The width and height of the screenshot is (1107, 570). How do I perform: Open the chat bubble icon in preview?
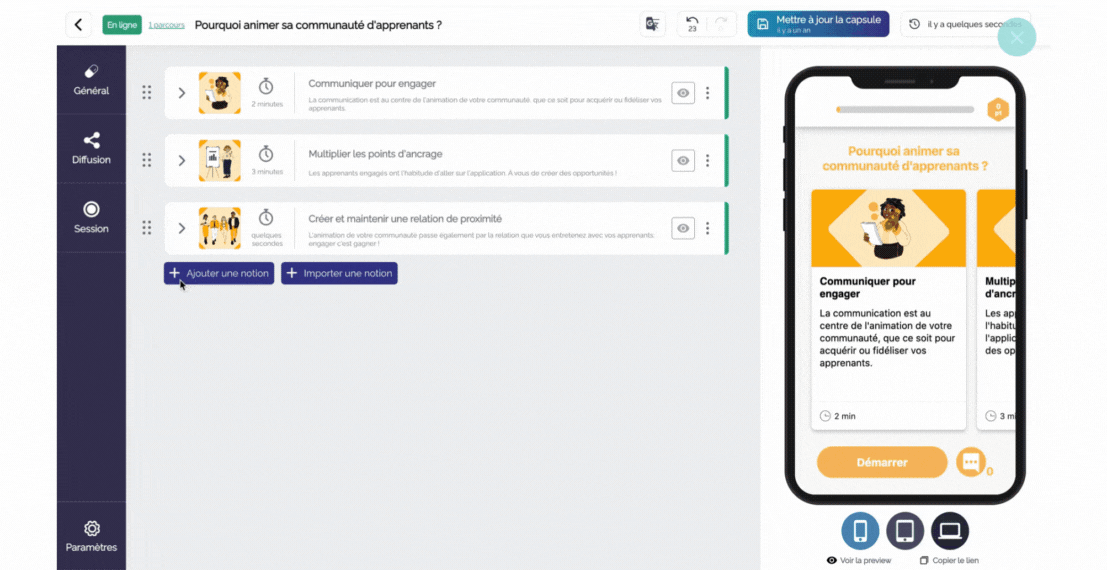tap(970, 462)
